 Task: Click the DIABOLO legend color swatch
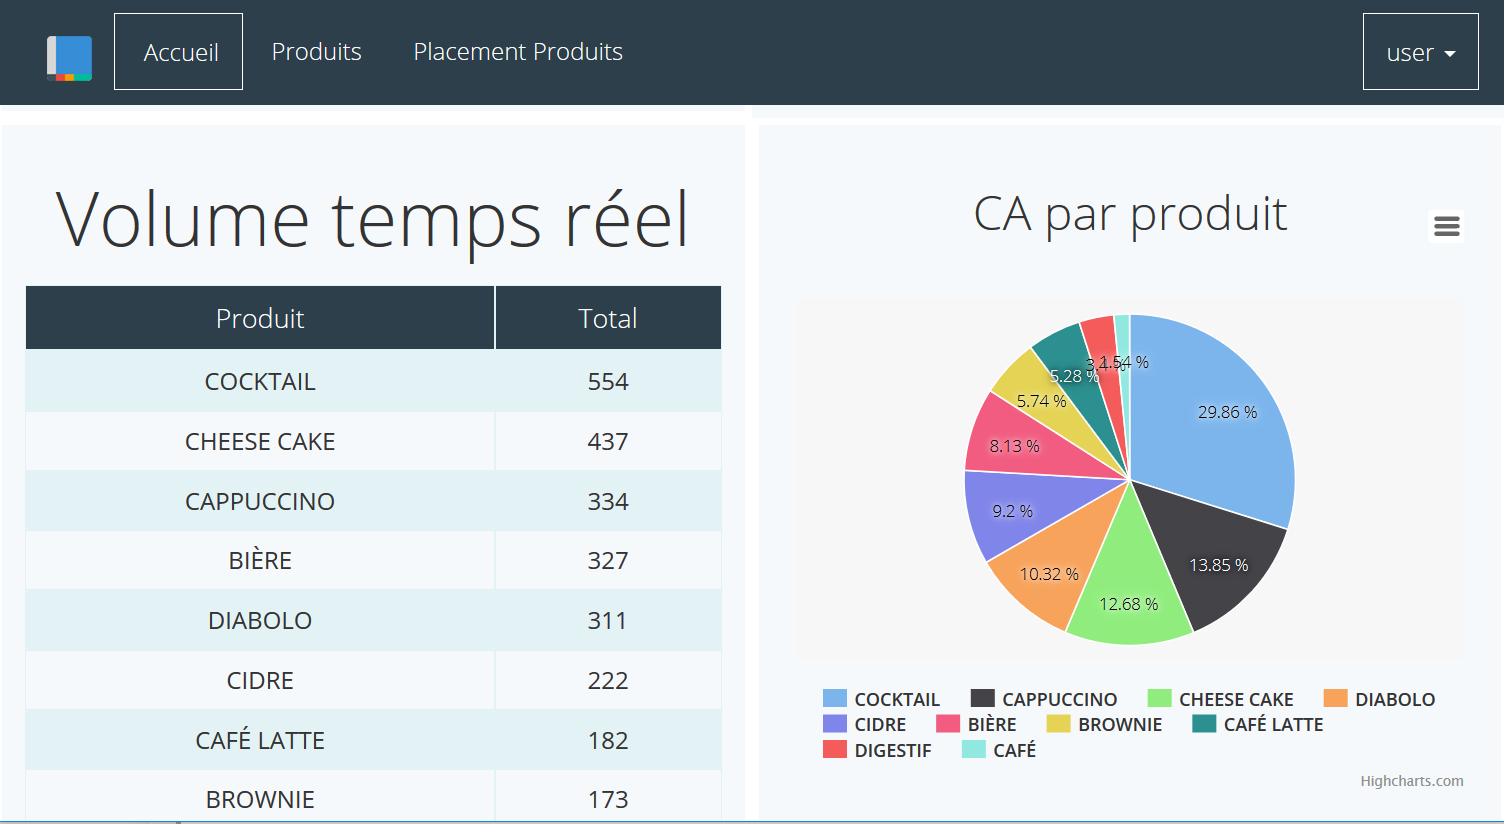(1335, 698)
